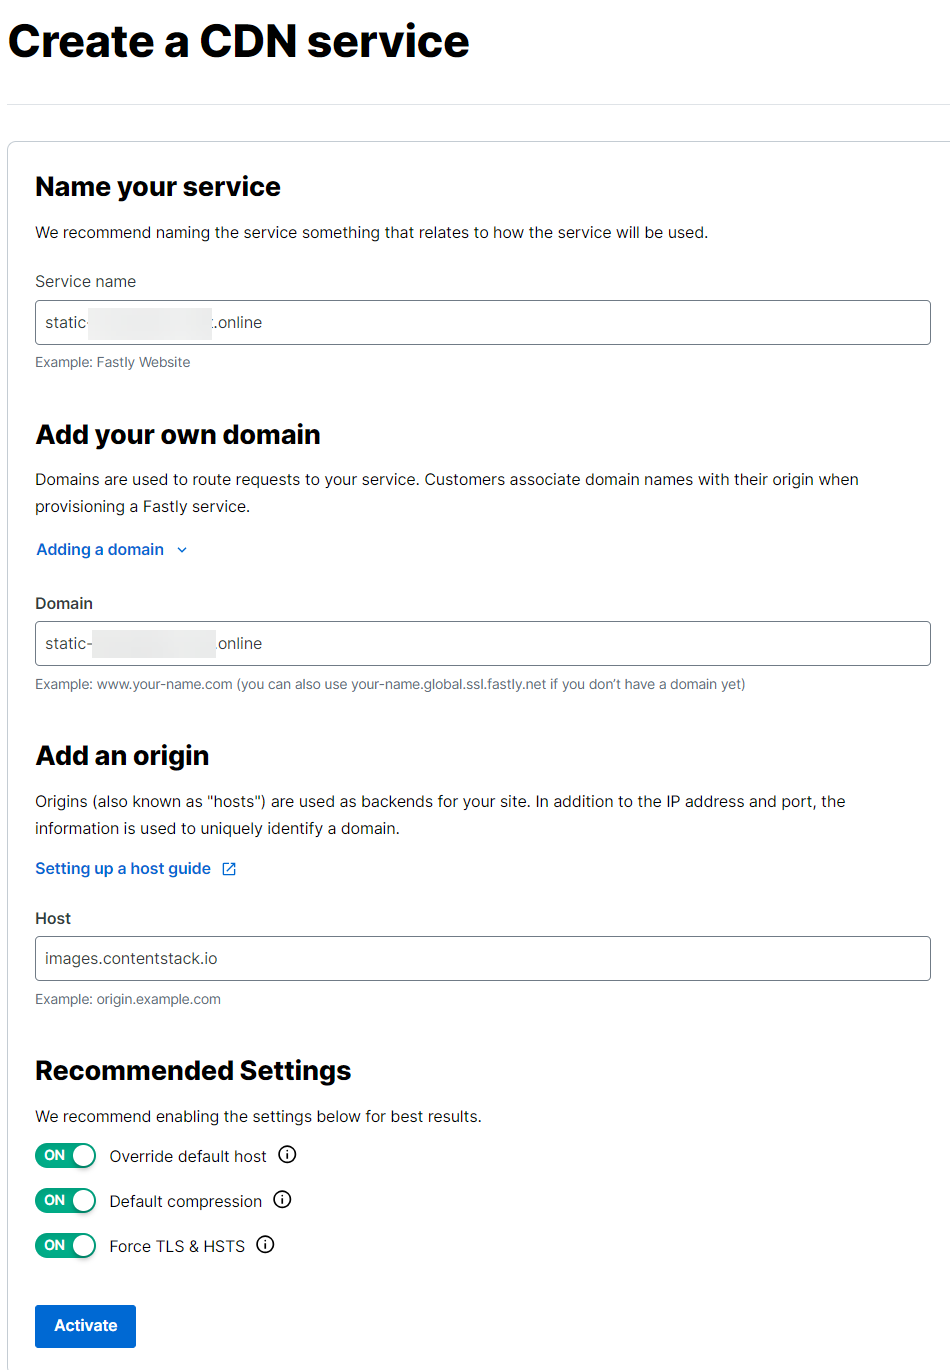This screenshot has height=1370, width=950.
Task: Turn off the Default compression switch
Action: pyautogui.click(x=66, y=1201)
